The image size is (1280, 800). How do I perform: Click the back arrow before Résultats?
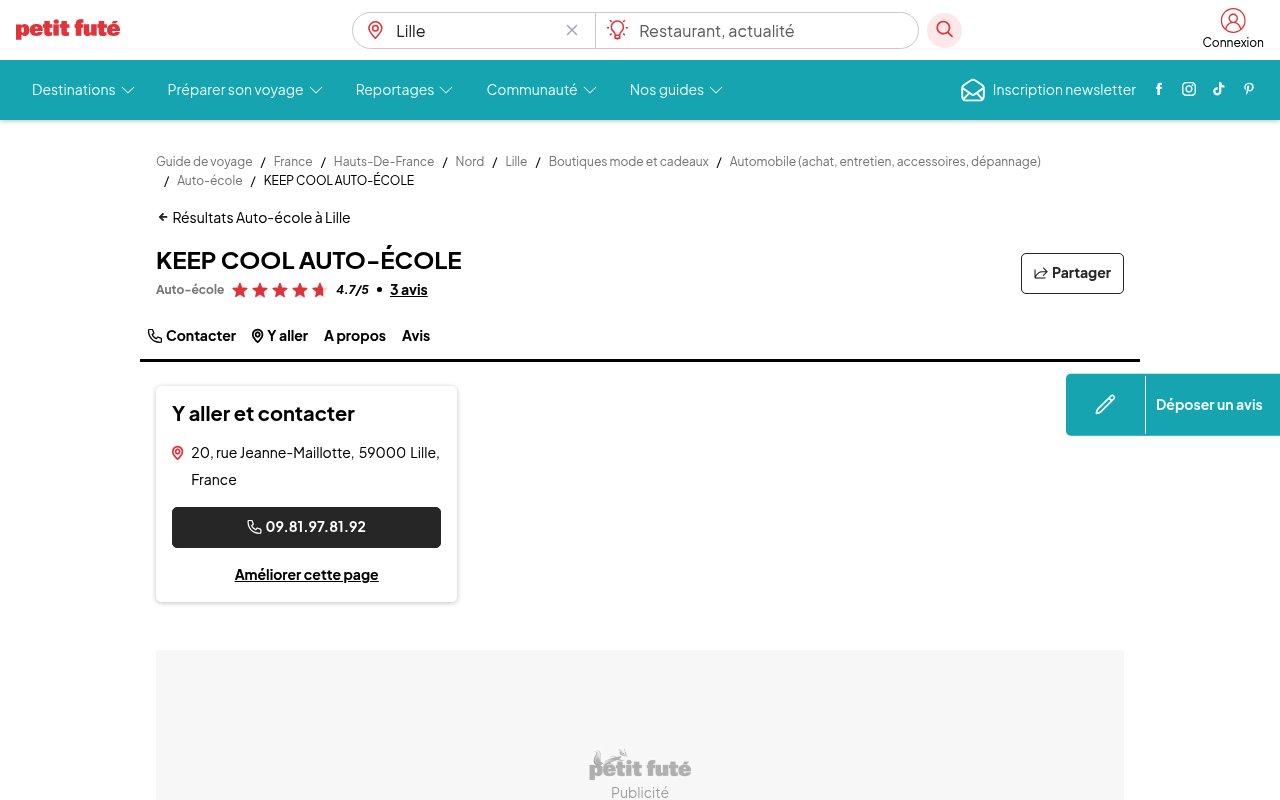[x=163, y=217]
